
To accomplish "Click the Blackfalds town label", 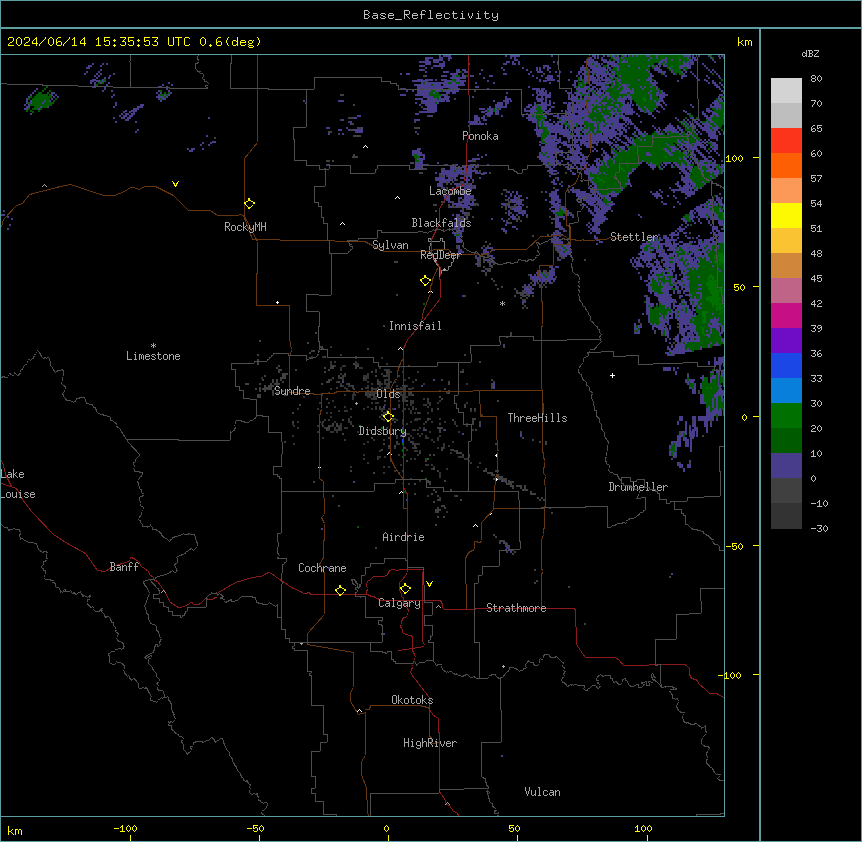I will point(441,223).
